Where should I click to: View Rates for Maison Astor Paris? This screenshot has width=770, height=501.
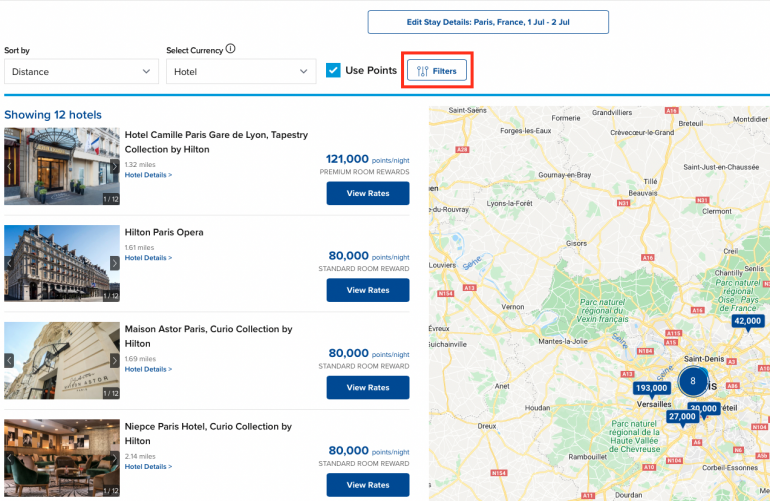pyautogui.click(x=367, y=388)
